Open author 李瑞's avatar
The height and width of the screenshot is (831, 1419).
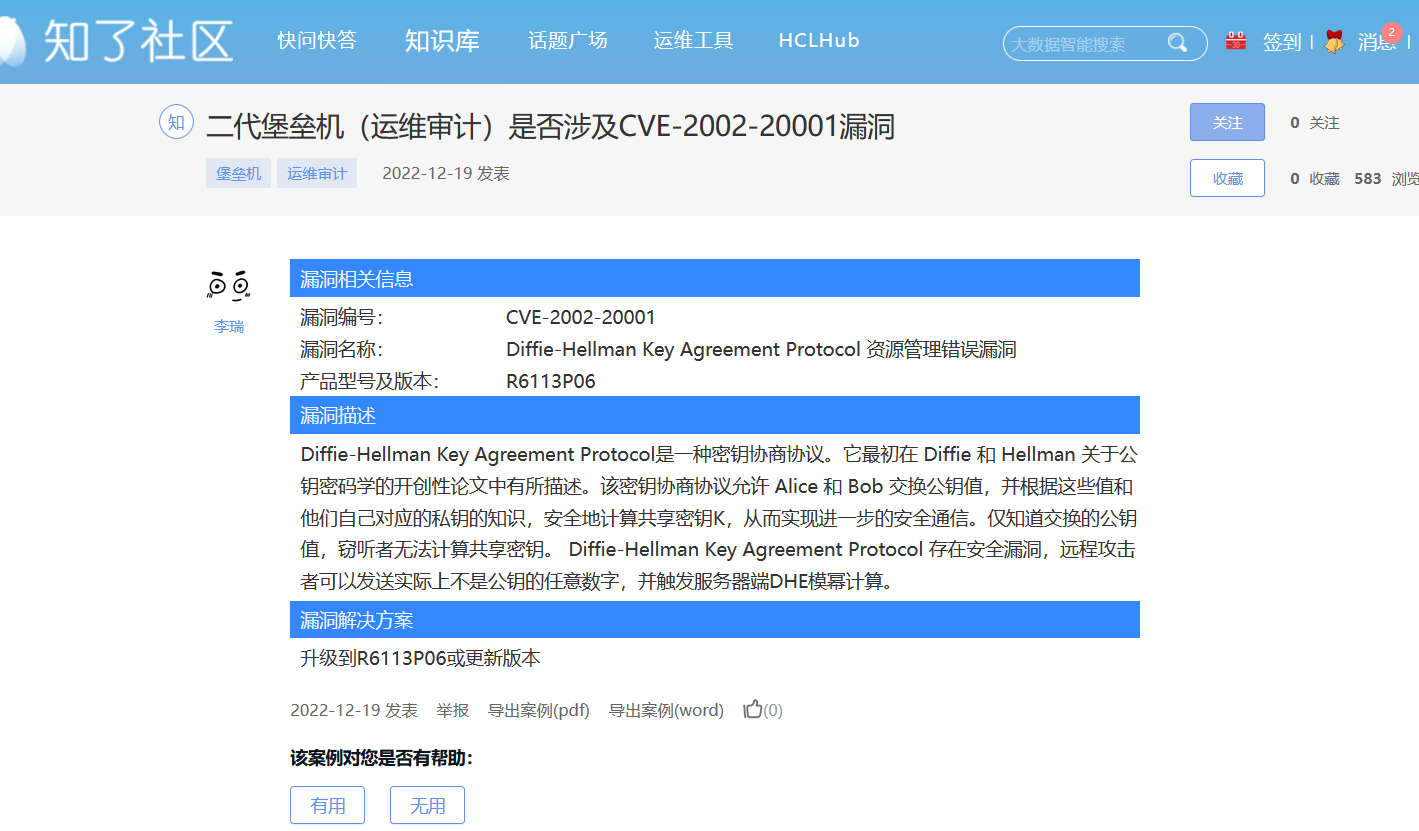click(x=228, y=286)
